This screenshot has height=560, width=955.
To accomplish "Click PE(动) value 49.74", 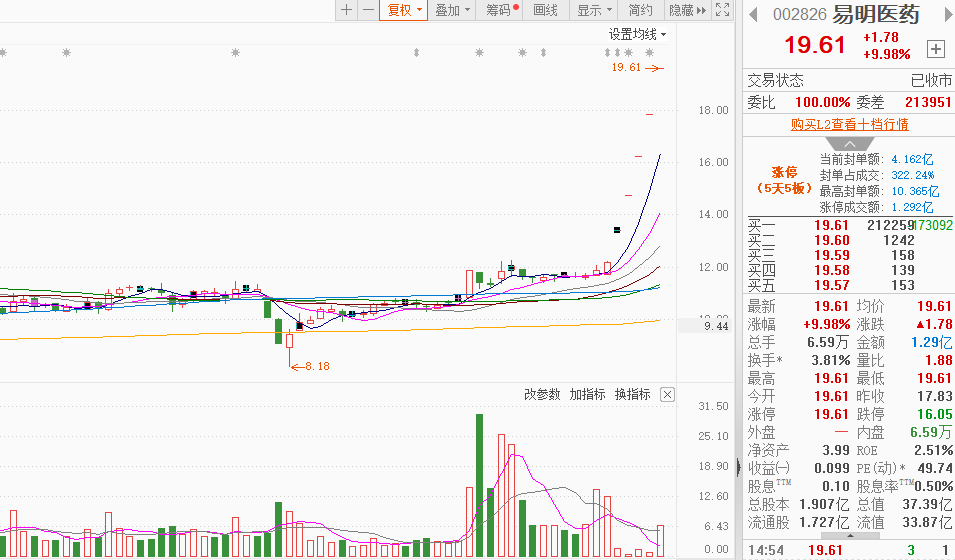I will (x=934, y=468).
